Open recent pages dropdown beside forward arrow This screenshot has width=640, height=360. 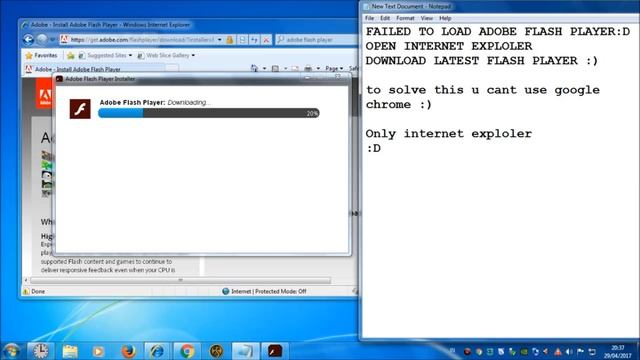tap(52, 40)
